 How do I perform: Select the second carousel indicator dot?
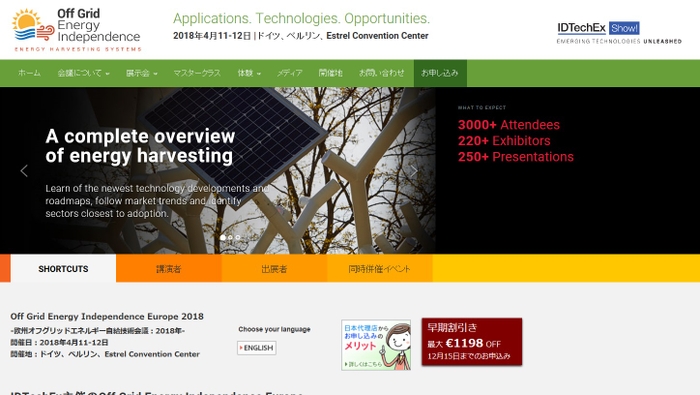point(230,237)
